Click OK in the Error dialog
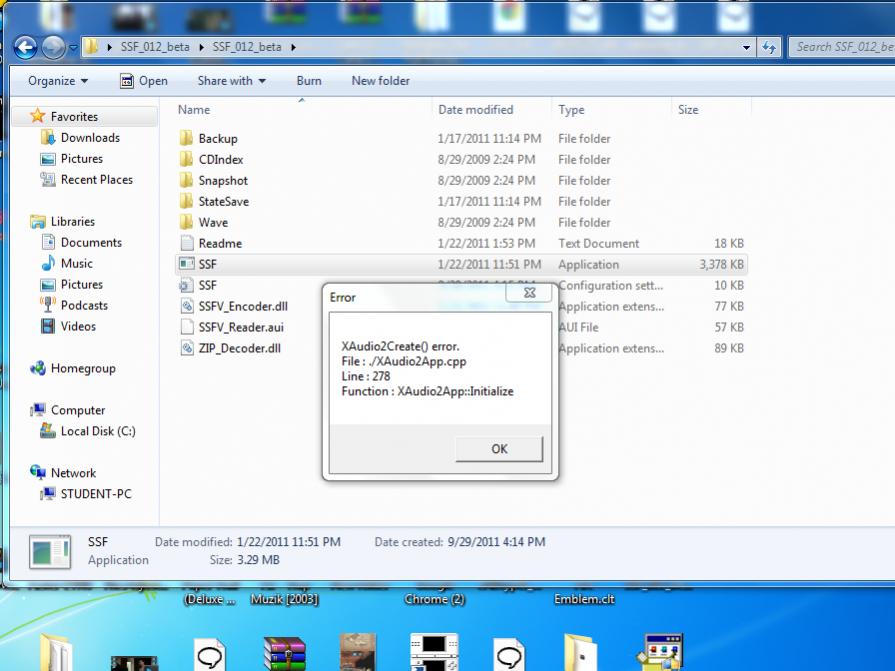895x671 pixels. [x=499, y=448]
